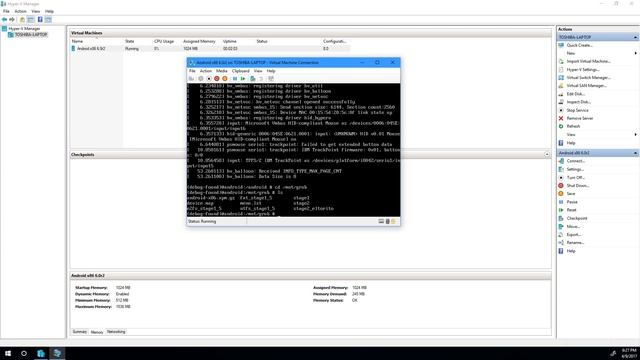Click the grayed Start icon in VM Connection toolbar
The image size is (640, 360).
click(201, 78)
